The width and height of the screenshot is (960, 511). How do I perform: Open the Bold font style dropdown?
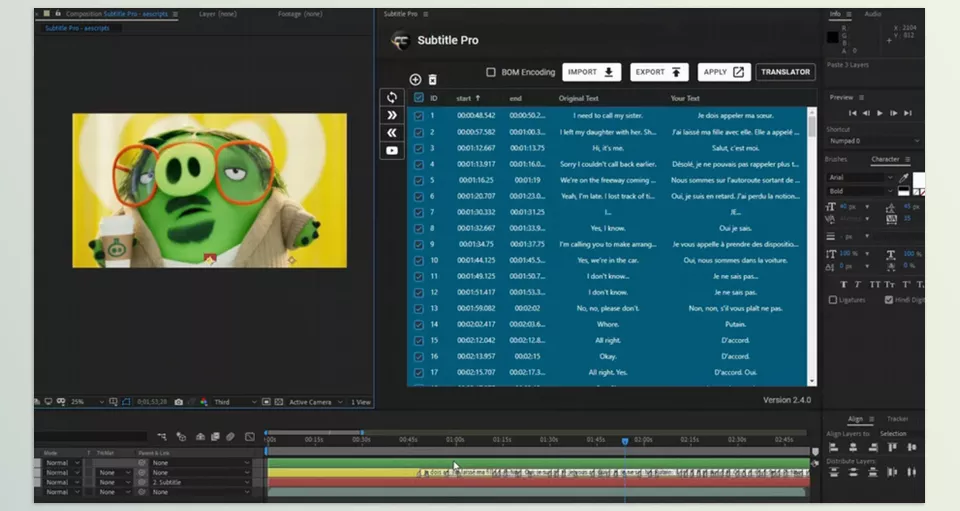860,192
